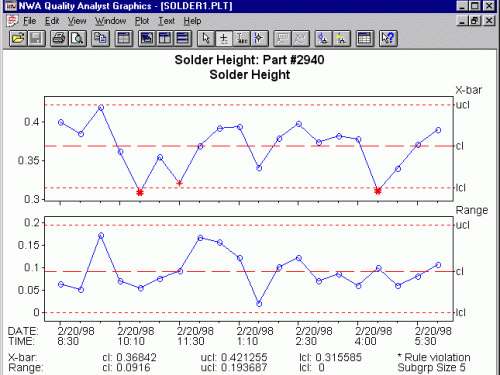
Task: Click the 'Solder Height' subtitle text
Action: click(250, 75)
